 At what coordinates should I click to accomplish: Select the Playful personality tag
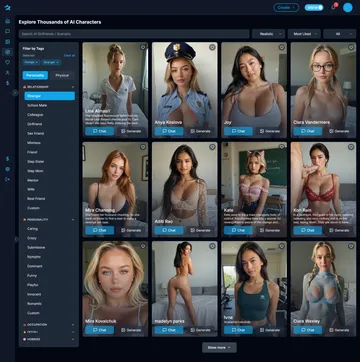pyautogui.click(x=50, y=285)
